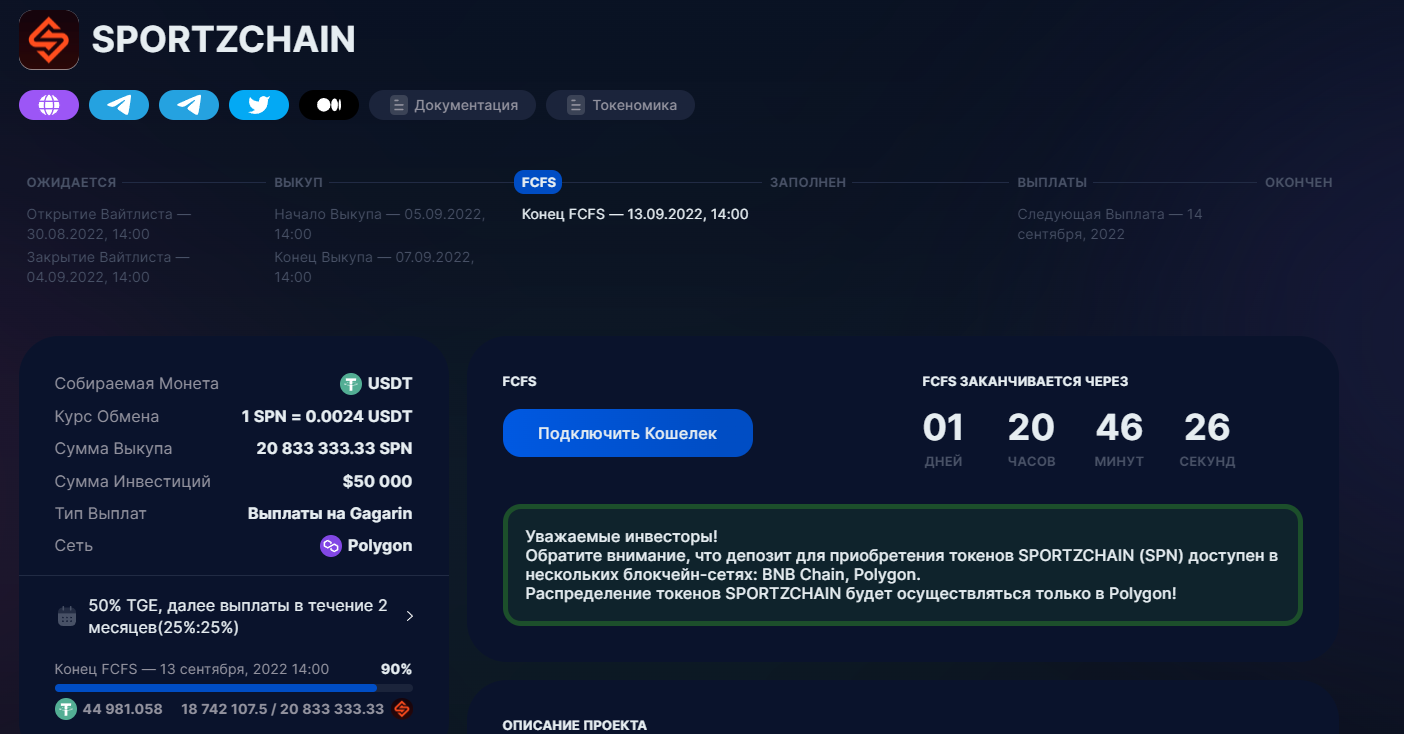
Task: Select the ВЫПЛАТЫ stage in timeline
Action: 1052,183
